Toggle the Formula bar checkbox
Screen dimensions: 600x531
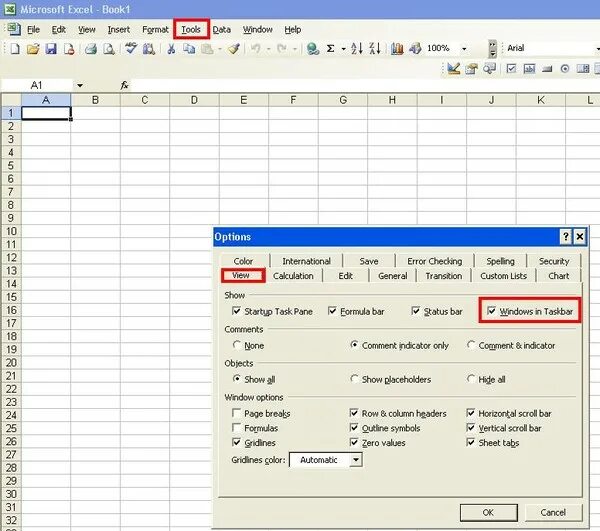click(332, 311)
